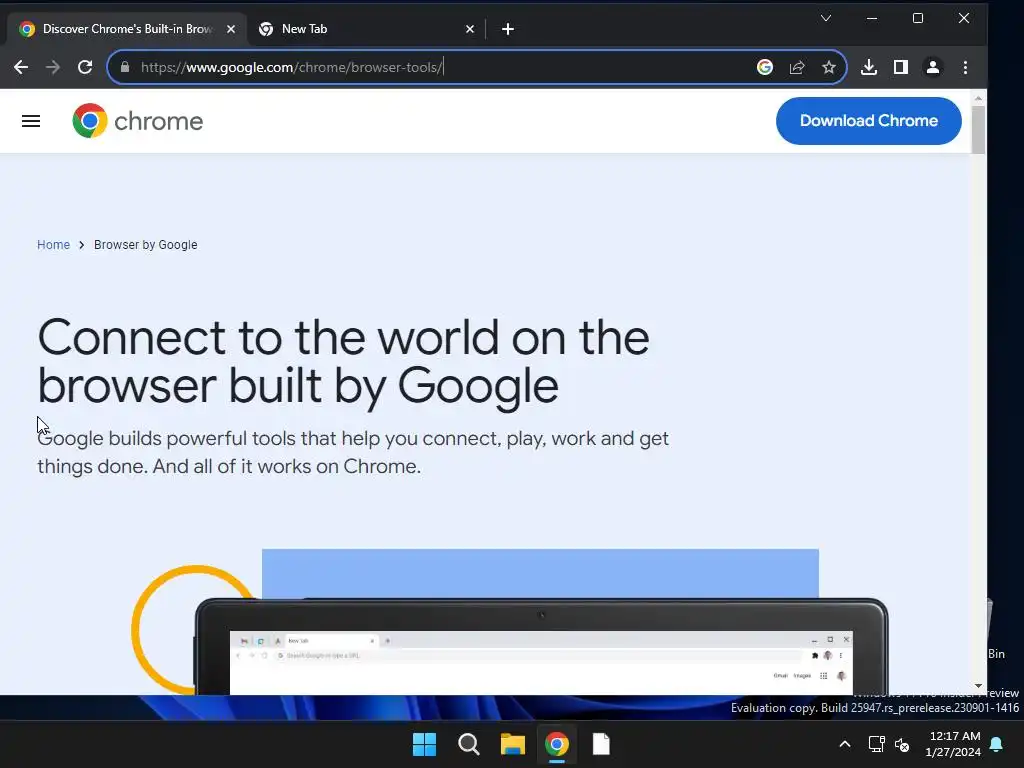This screenshot has height=768, width=1024.
Task: Click the scrollbar down arrow
Action: tap(978, 686)
